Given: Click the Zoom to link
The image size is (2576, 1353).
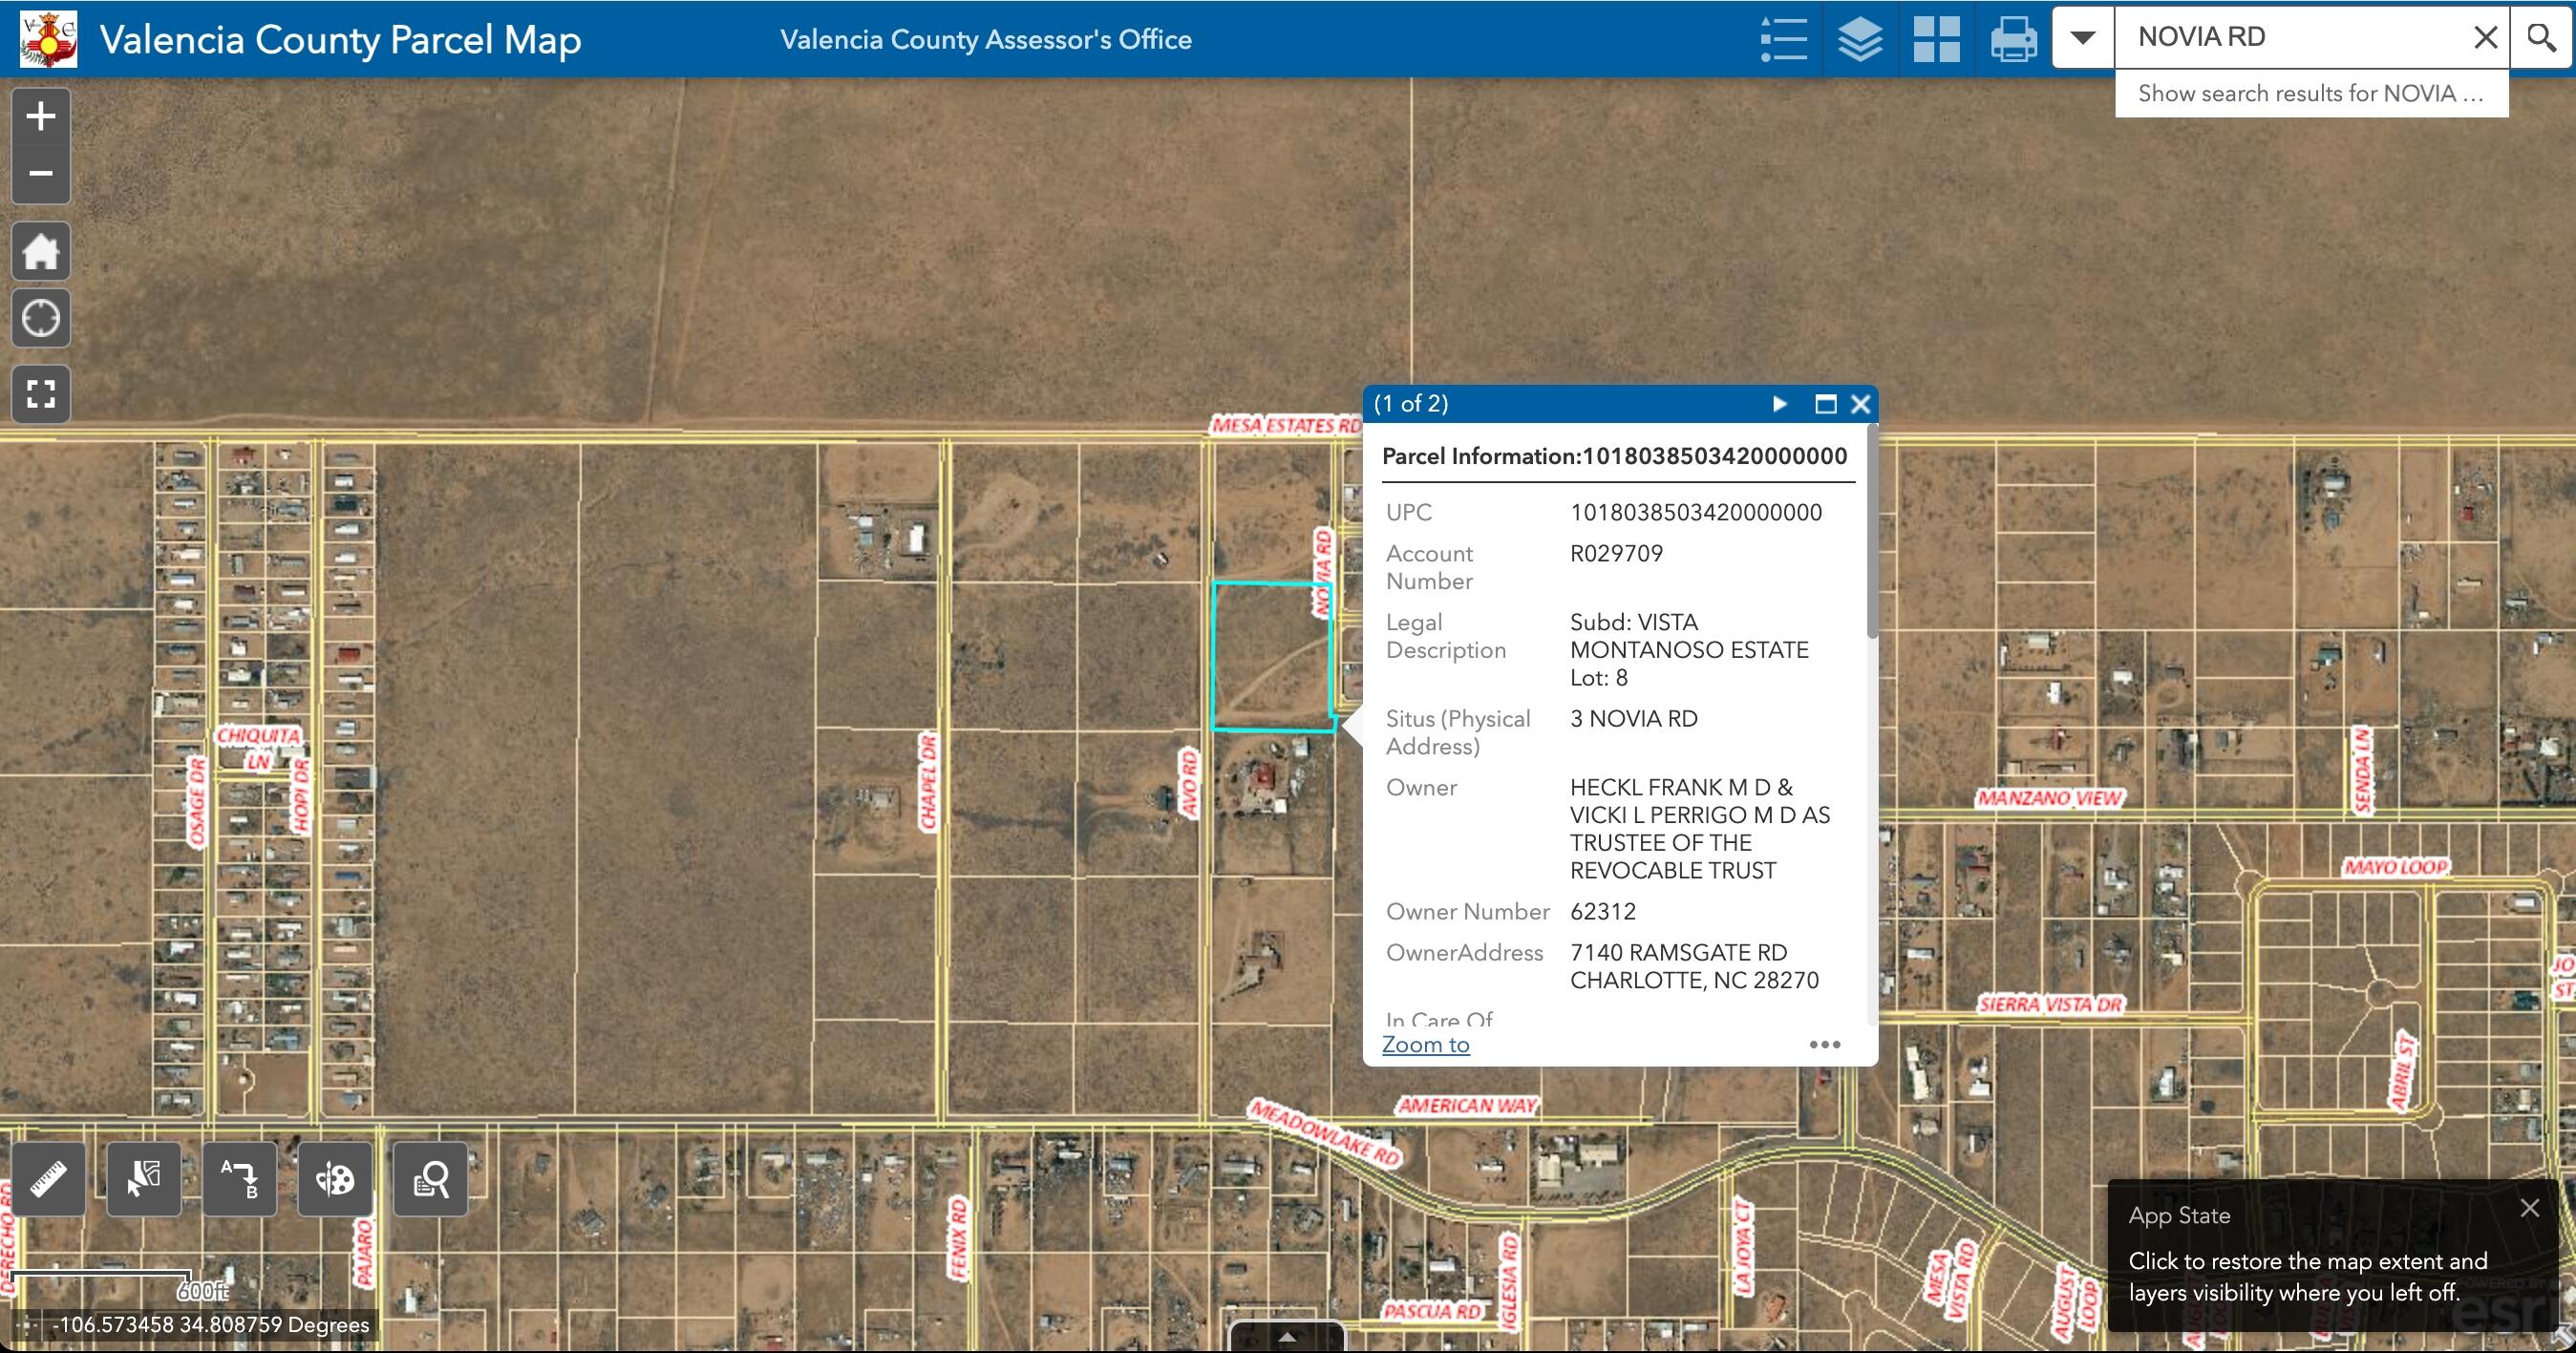Looking at the screenshot, I should tap(1425, 1045).
